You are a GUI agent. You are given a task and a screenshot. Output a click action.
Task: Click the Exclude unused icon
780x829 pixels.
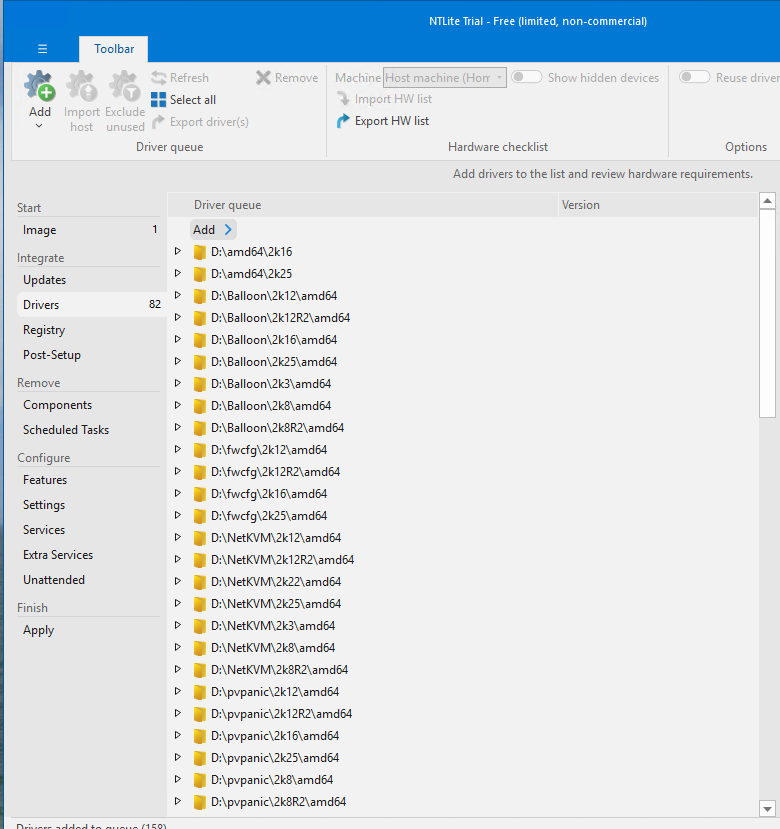click(125, 86)
